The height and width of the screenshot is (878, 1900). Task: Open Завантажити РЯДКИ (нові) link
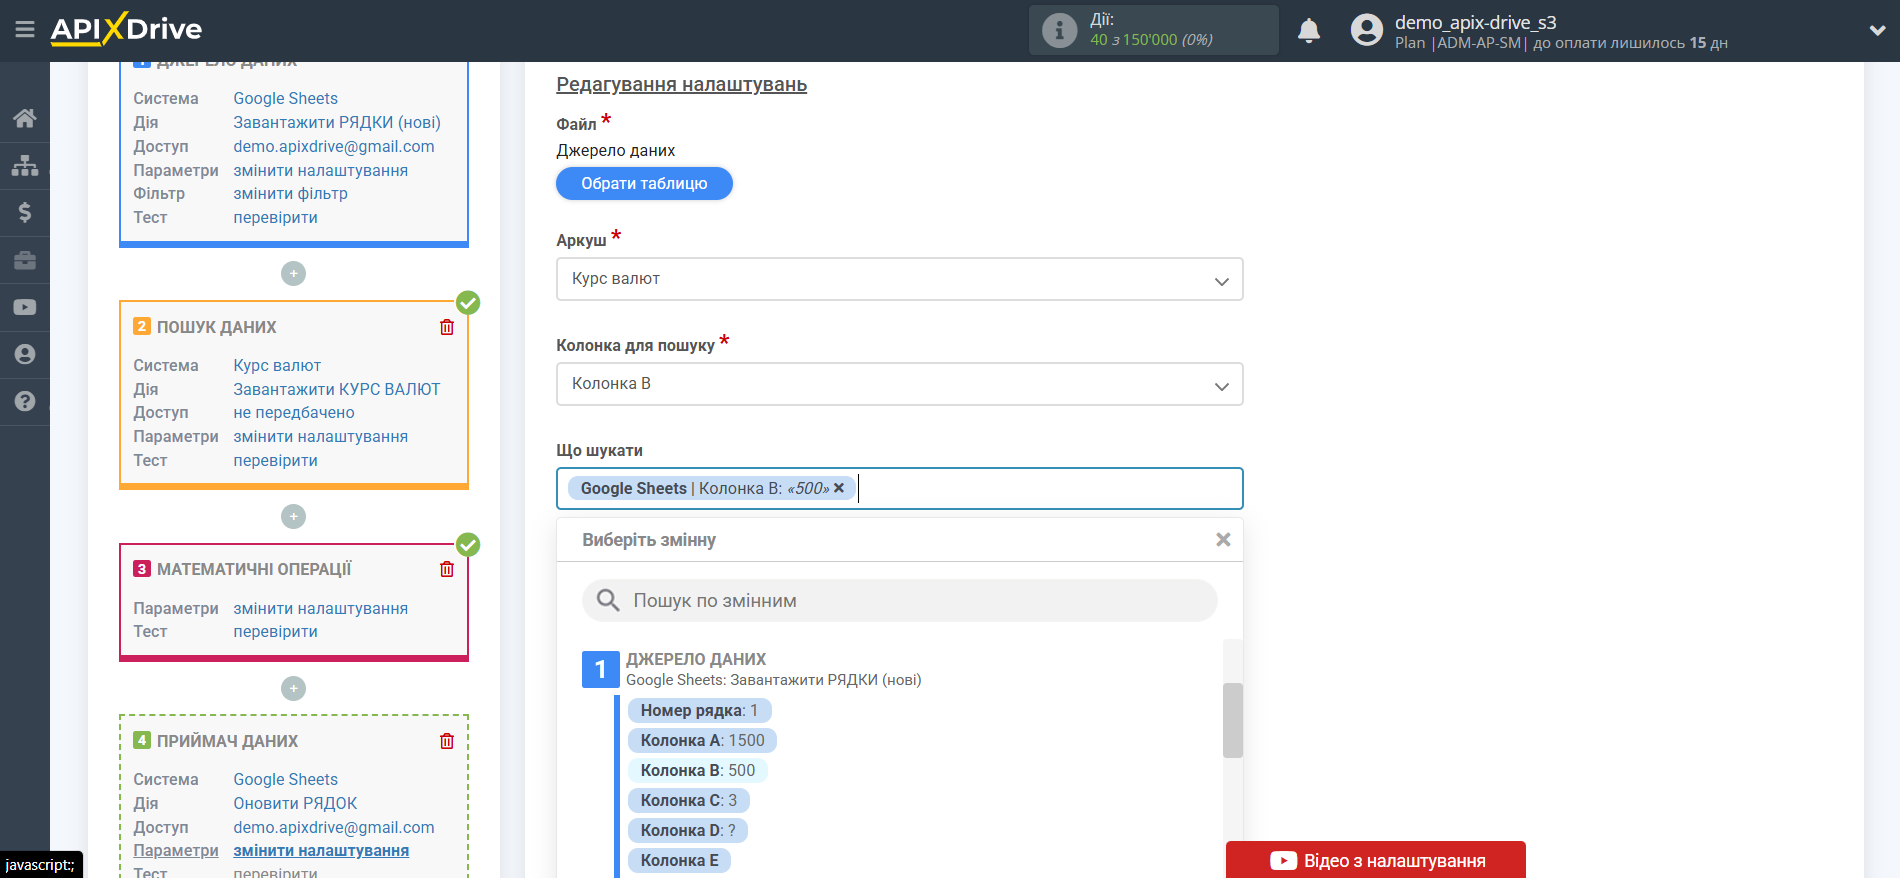[x=337, y=122]
